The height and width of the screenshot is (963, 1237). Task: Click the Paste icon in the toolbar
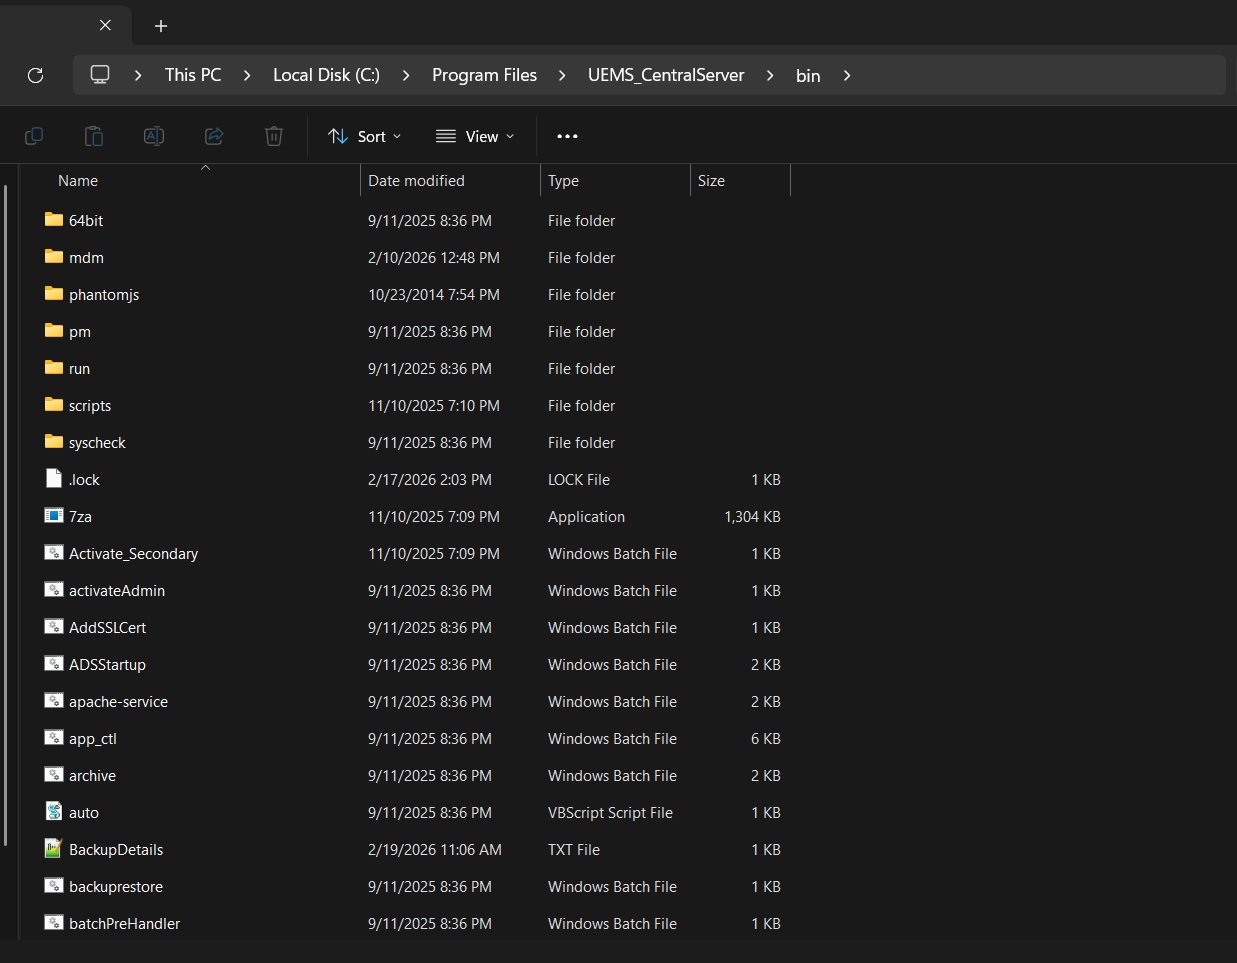click(x=93, y=136)
